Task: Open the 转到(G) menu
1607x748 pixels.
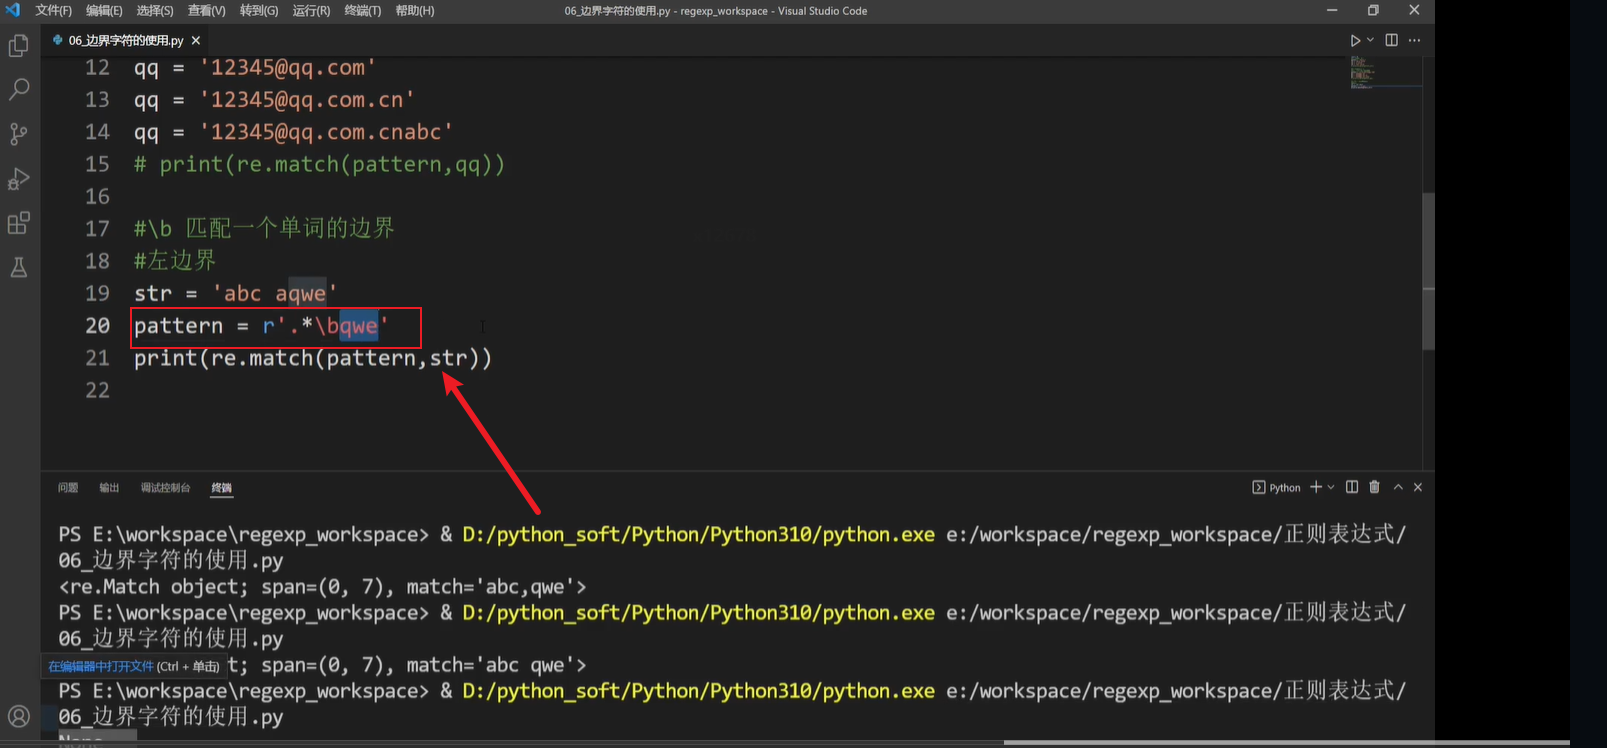Action: click(258, 10)
